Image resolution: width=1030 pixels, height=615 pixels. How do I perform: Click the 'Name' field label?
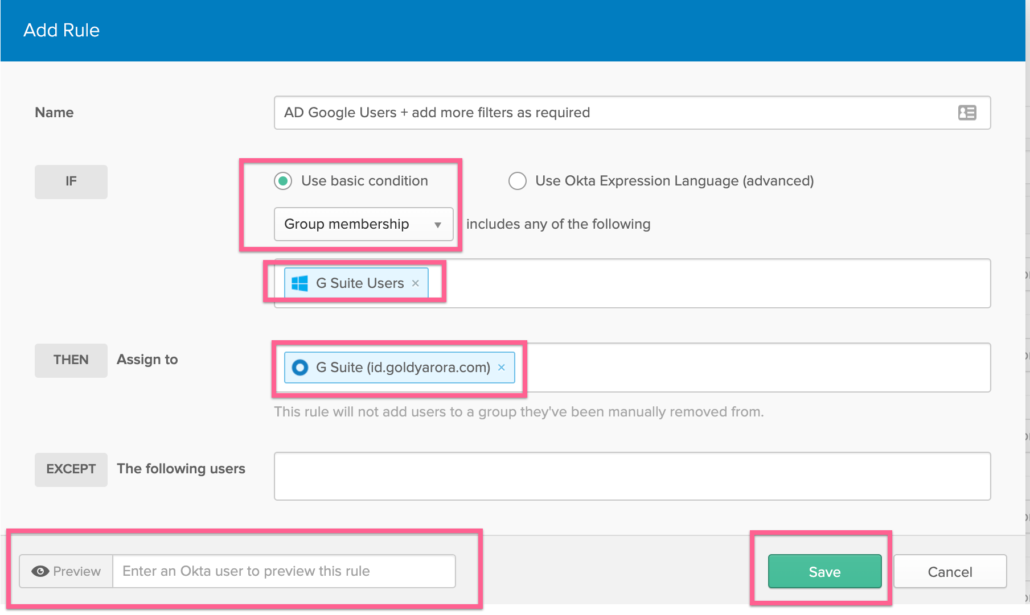click(54, 112)
